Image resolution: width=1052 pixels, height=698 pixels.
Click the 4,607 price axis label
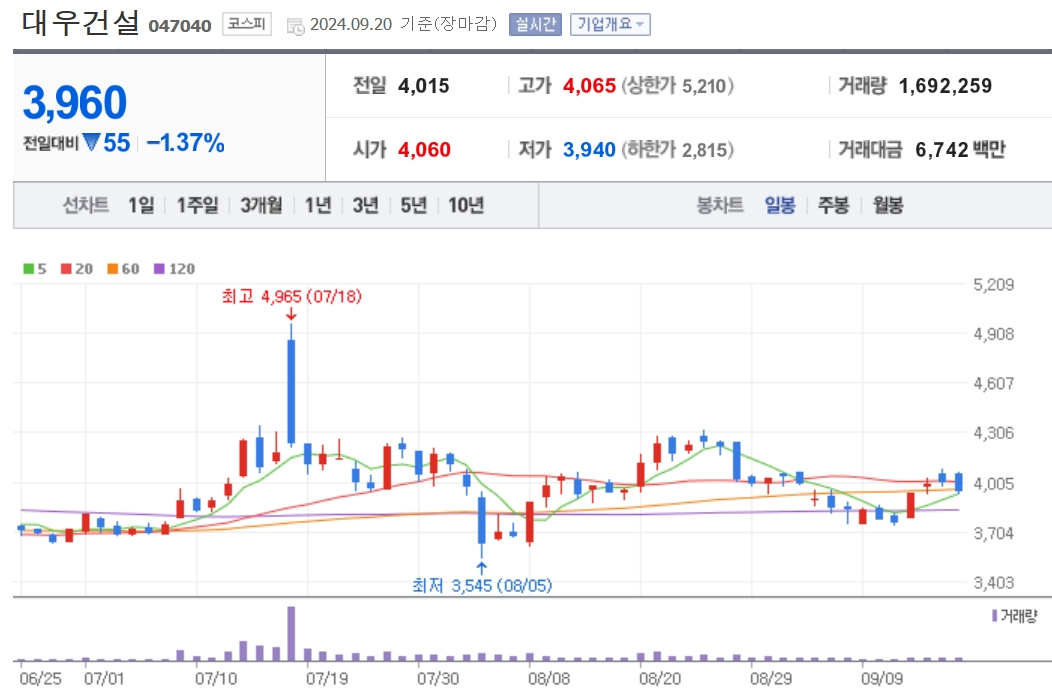pos(994,383)
